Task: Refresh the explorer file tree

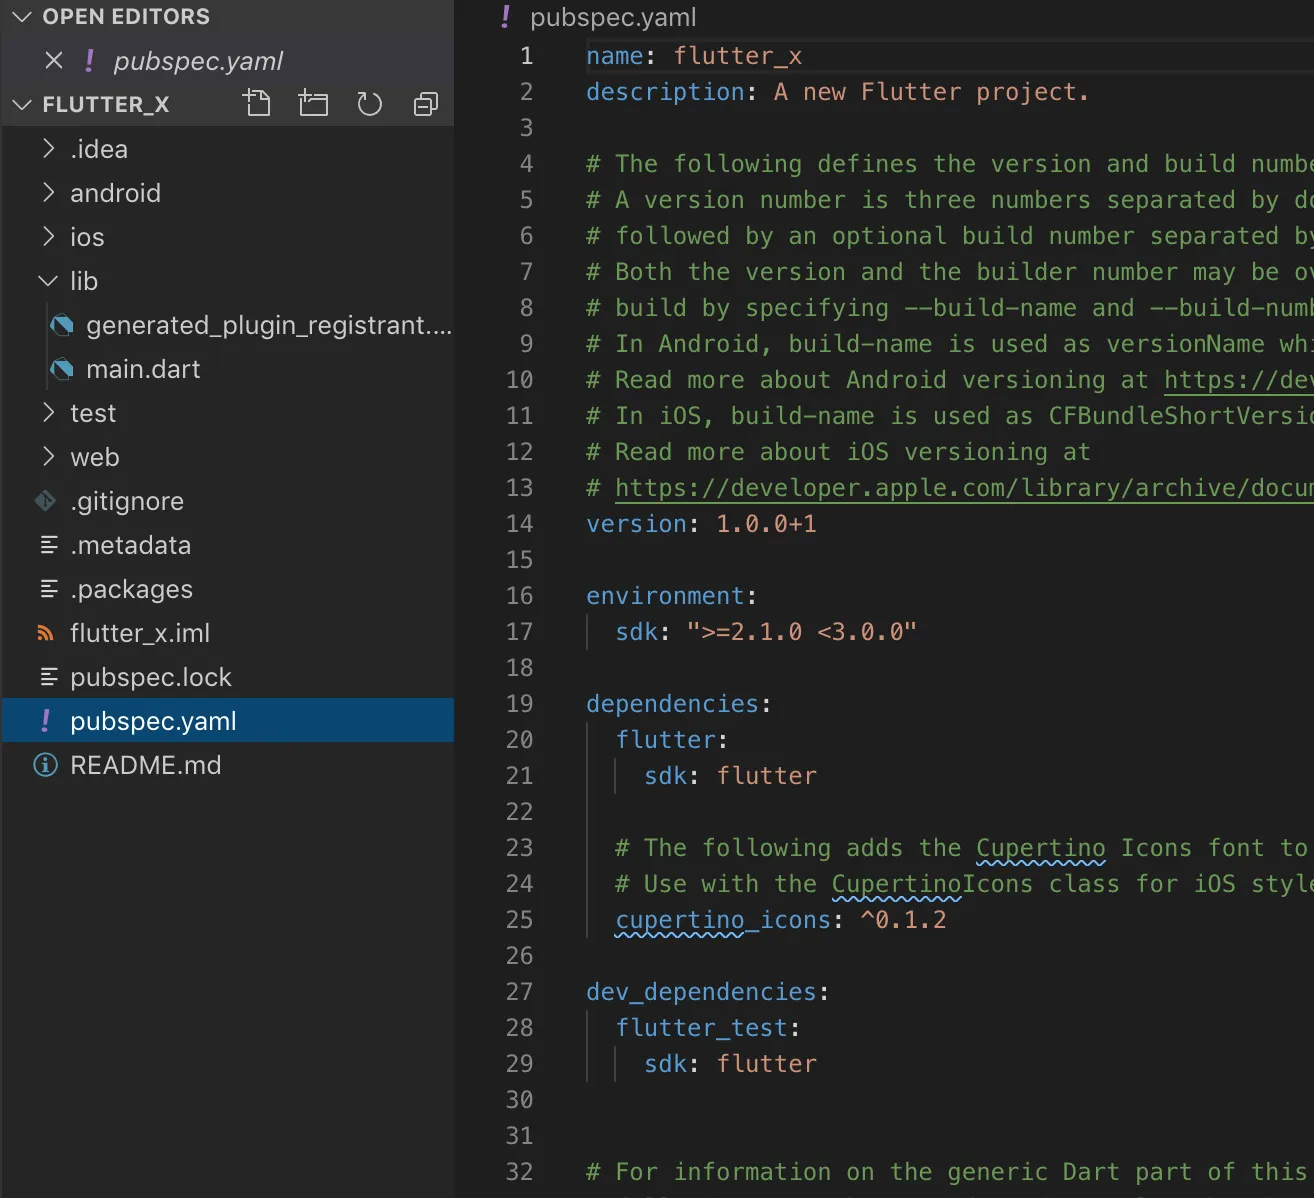Action: point(369,104)
